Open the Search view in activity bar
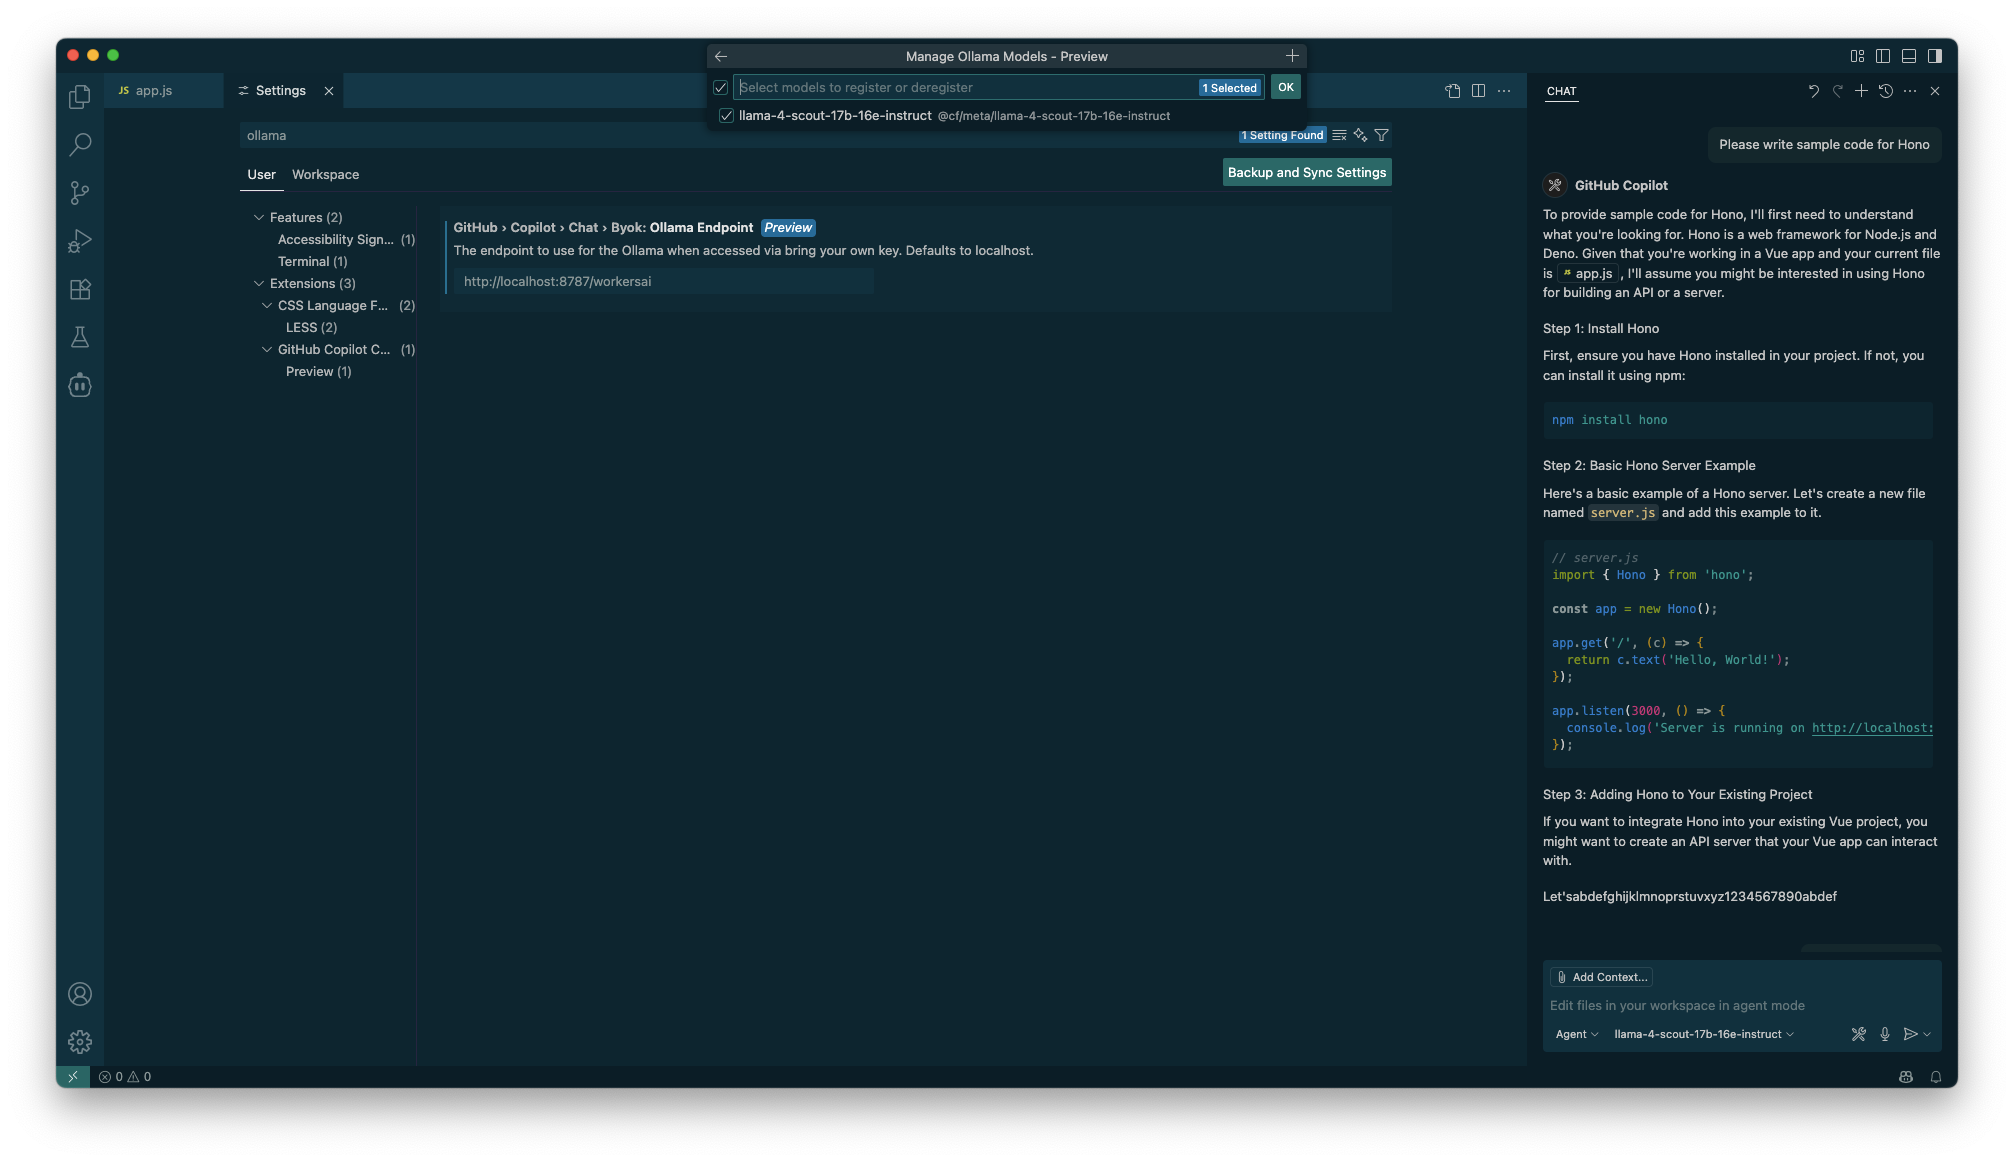 (x=80, y=145)
